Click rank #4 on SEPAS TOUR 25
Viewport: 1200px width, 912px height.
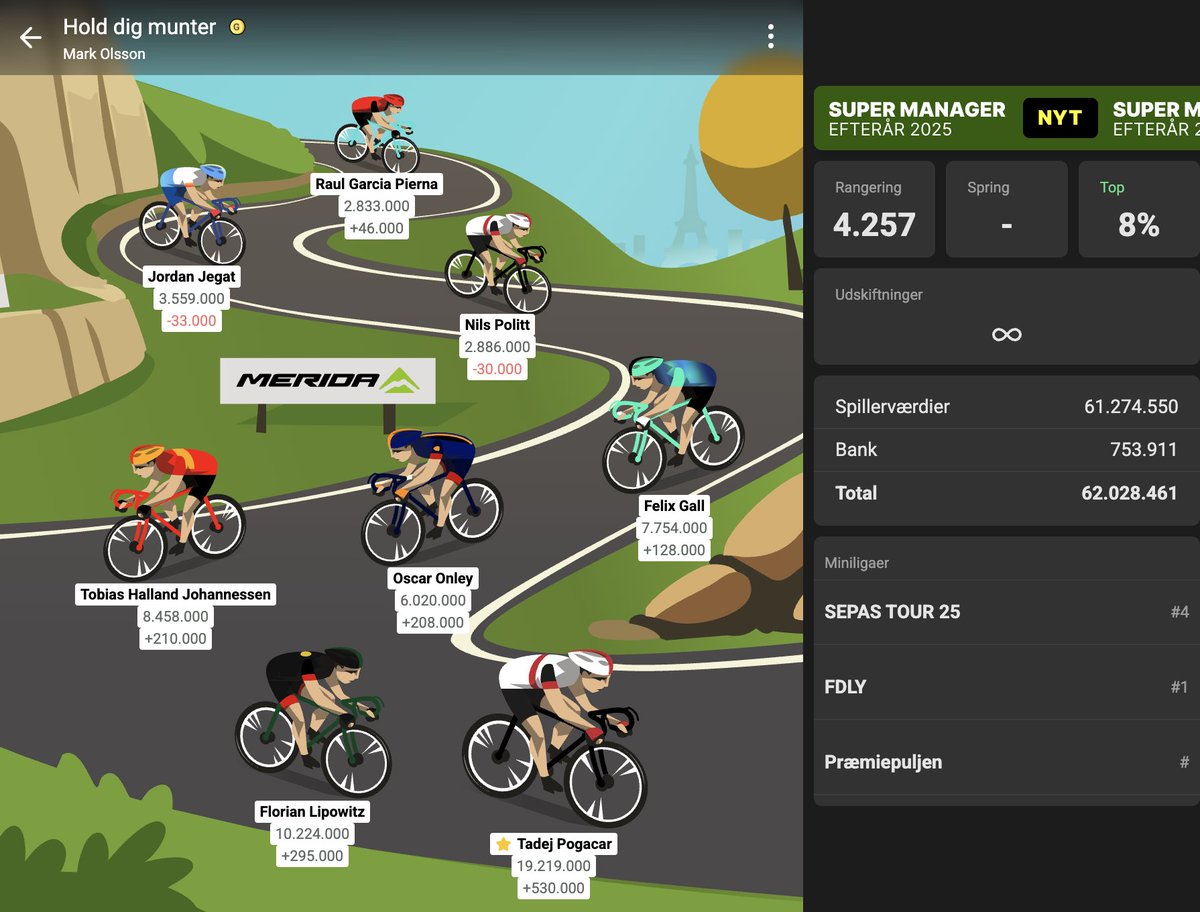pyautogui.click(x=1180, y=612)
